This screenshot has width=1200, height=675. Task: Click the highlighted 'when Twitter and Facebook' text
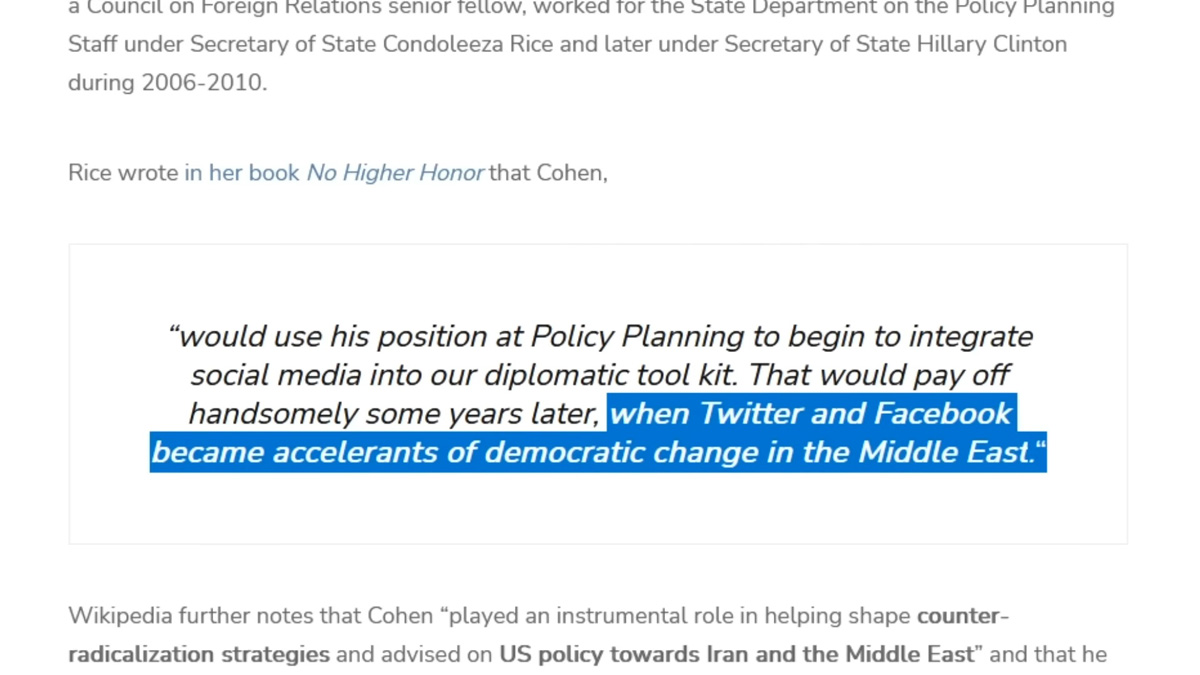811,413
